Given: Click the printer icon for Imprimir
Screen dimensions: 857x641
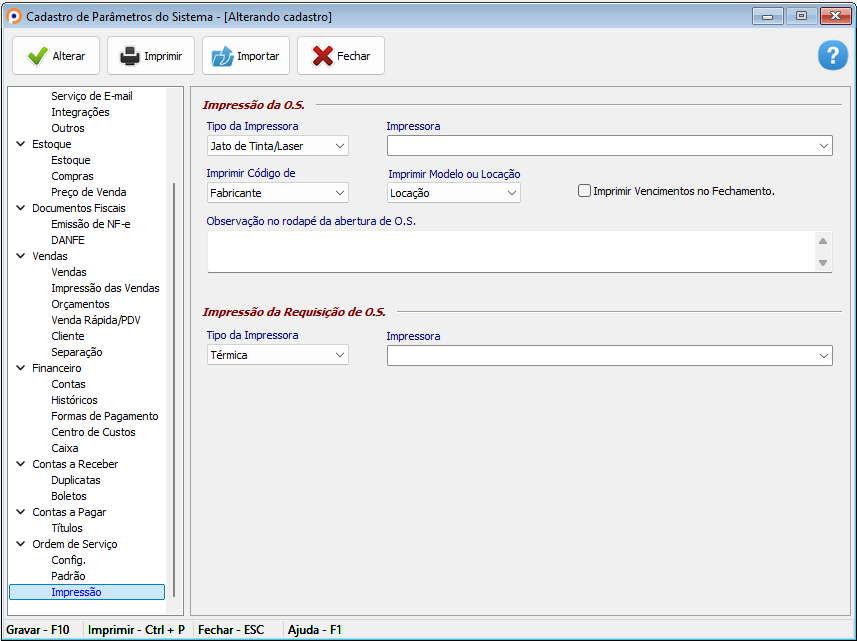Looking at the screenshot, I should click(130, 56).
